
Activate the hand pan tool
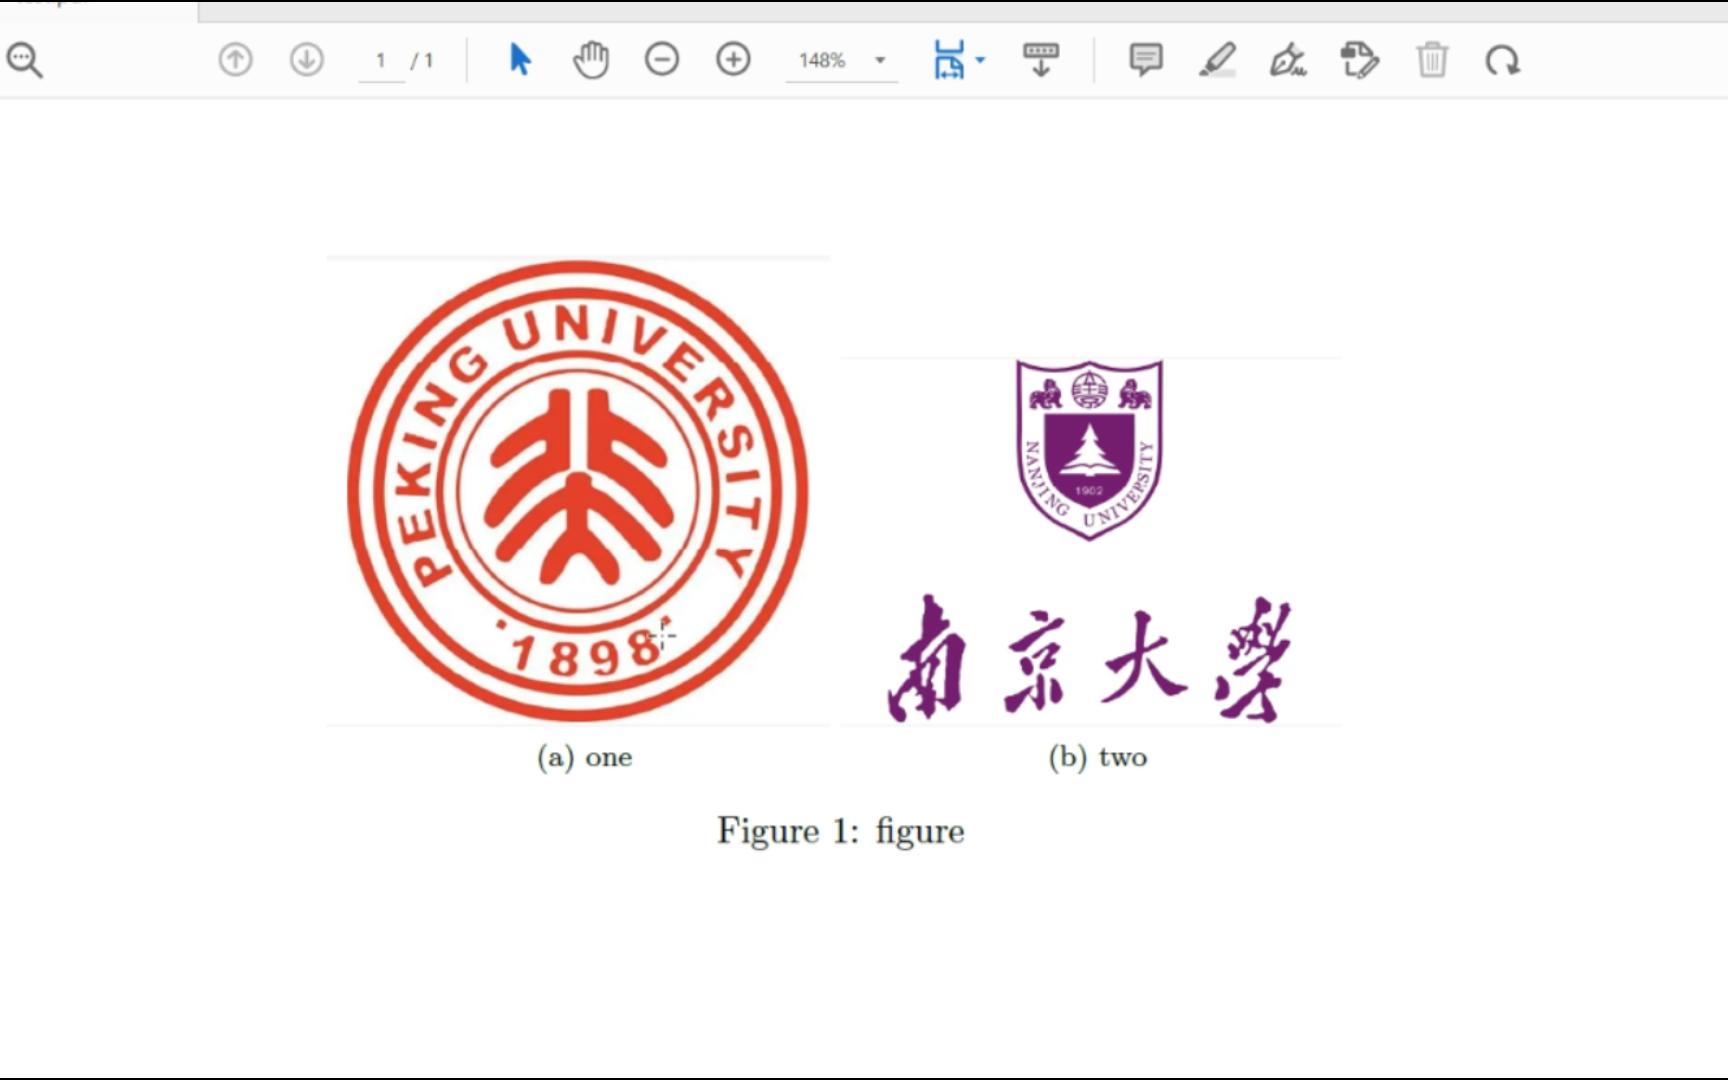point(591,60)
